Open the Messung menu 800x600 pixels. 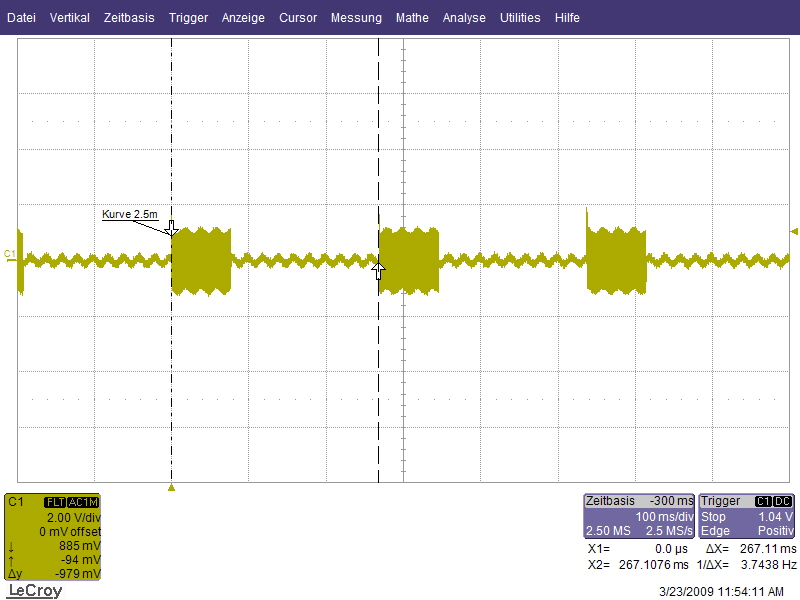click(x=356, y=18)
